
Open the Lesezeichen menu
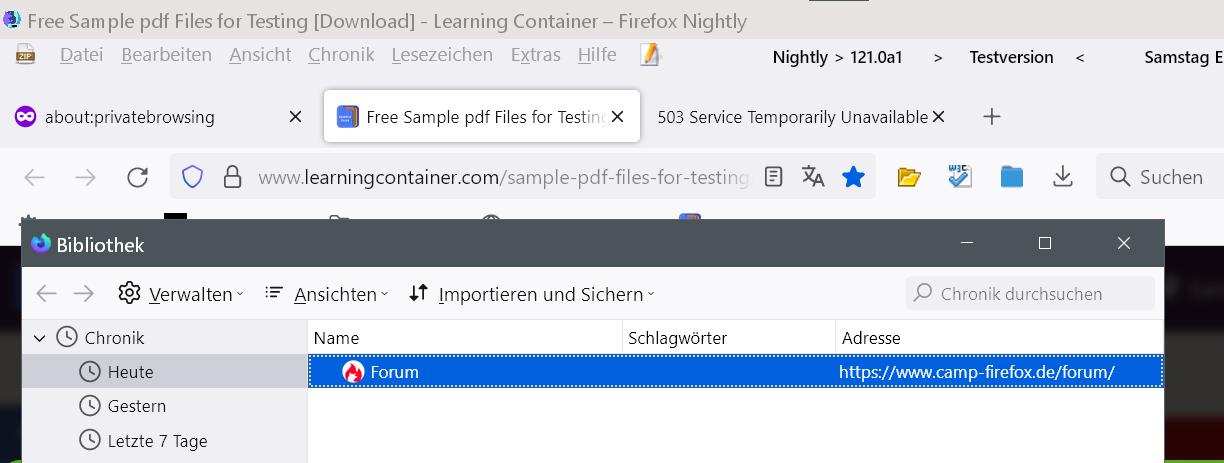[442, 56]
